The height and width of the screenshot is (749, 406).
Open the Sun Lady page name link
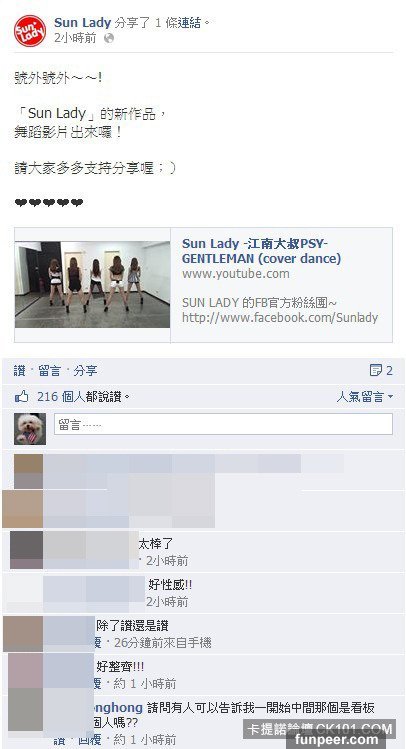tap(83, 22)
